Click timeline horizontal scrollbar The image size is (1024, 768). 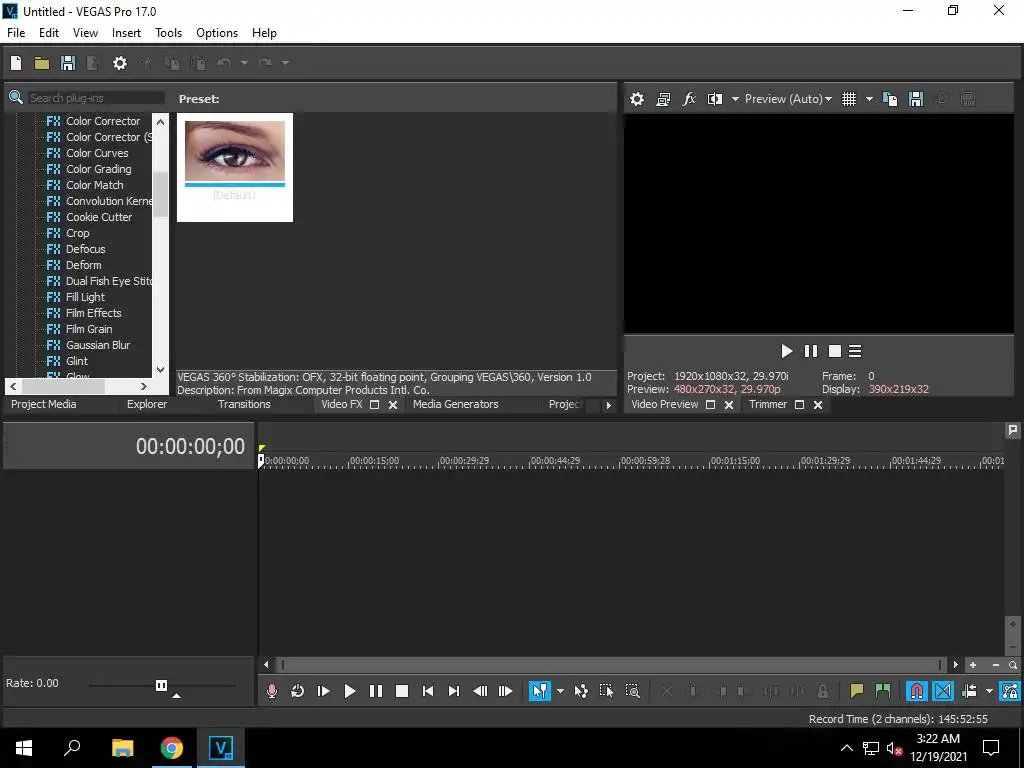(x=611, y=665)
